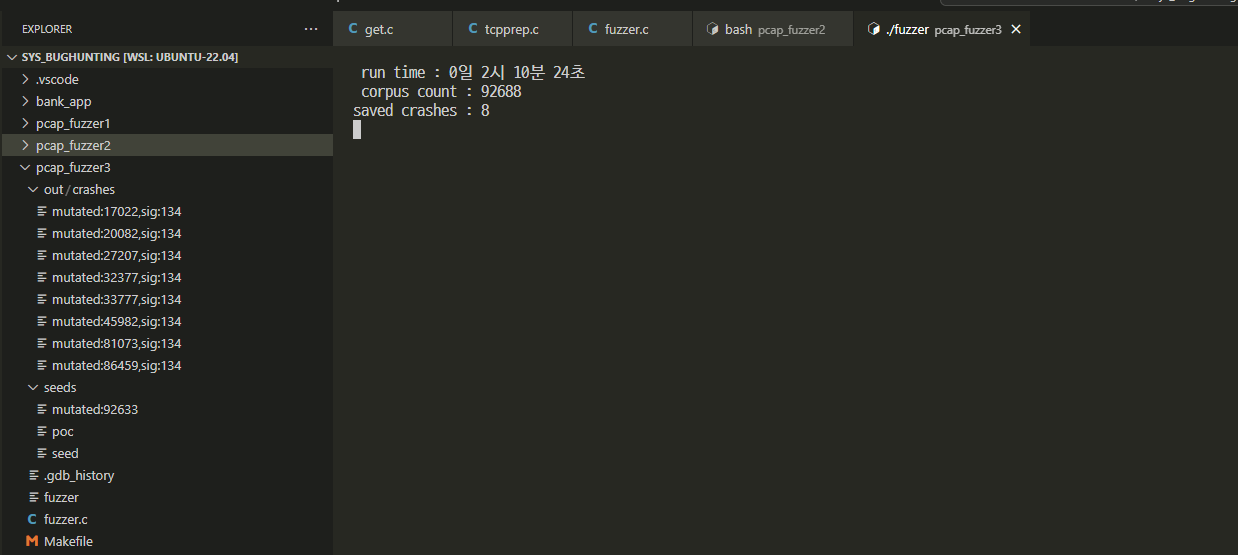Close the ./fuzzer pcap_fuzzer3 terminal tab
The height and width of the screenshot is (555, 1238).
1016,29
